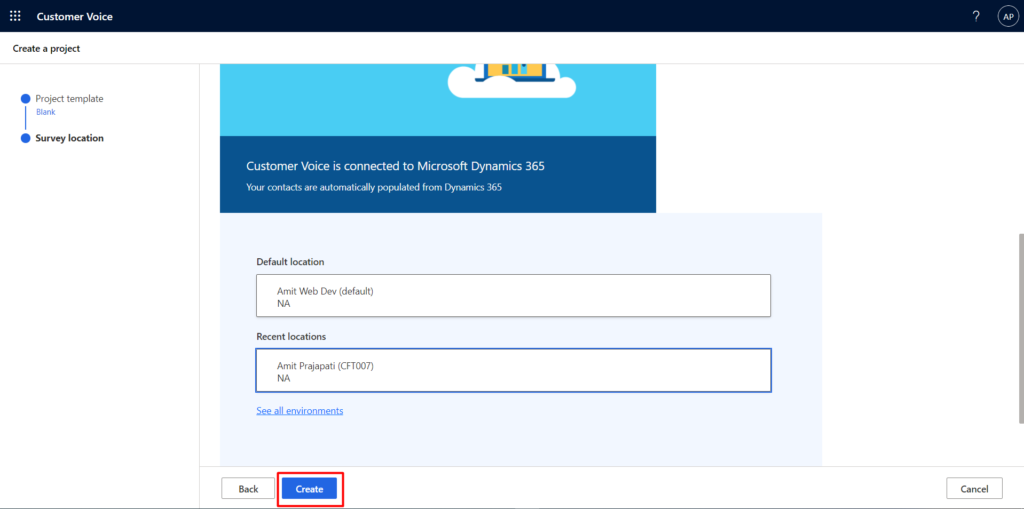1024x509 pixels.
Task: Click the Cancel button
Action: point(974,489)
